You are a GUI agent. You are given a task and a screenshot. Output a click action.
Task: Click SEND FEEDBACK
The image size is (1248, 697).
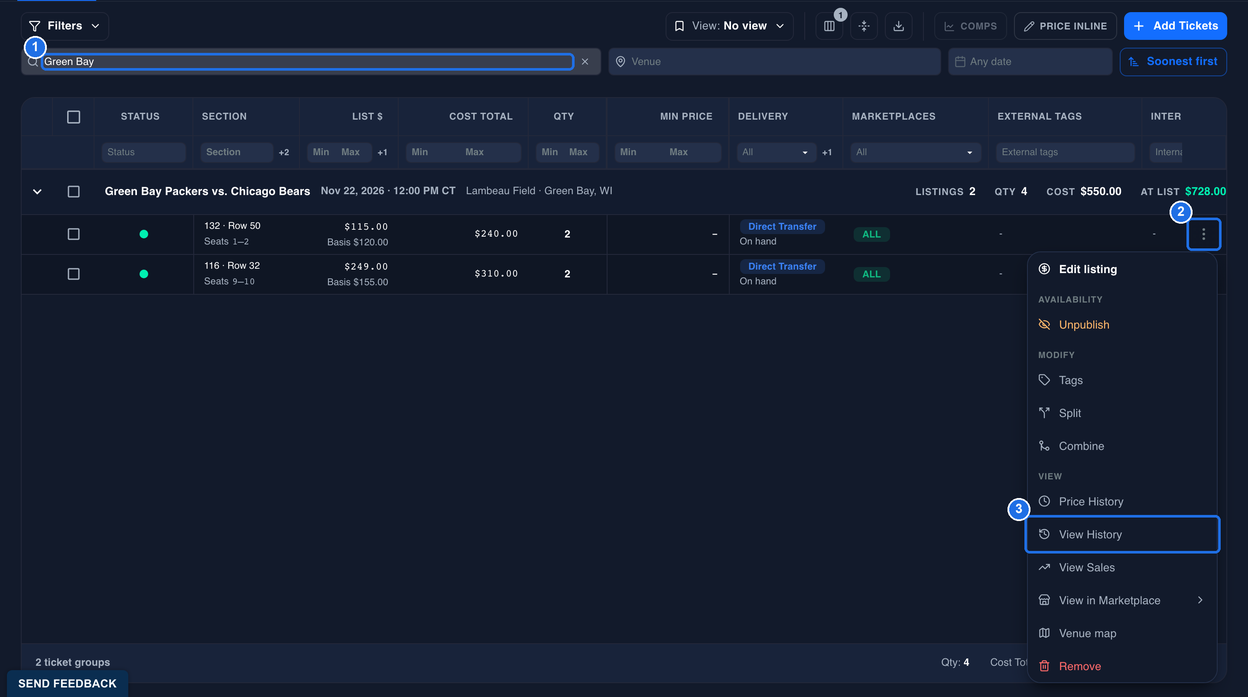coord(67,684)
